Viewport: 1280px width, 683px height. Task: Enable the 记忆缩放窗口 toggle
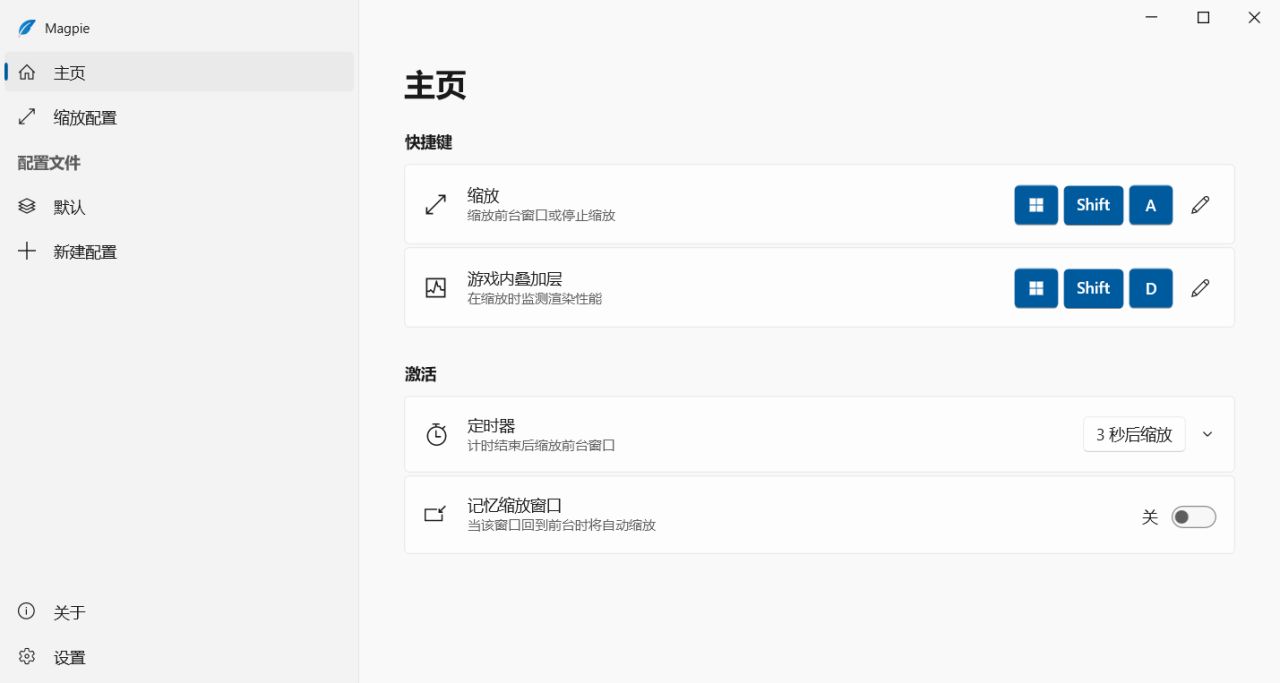(1194, 516)
